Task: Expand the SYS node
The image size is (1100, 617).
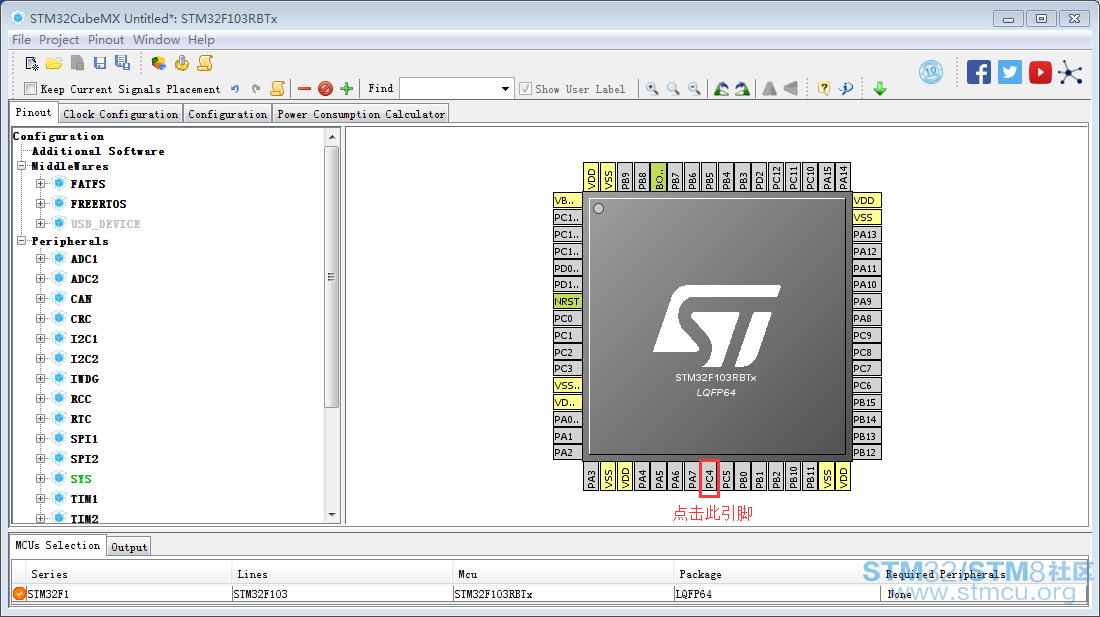Action: pos(41,479)
